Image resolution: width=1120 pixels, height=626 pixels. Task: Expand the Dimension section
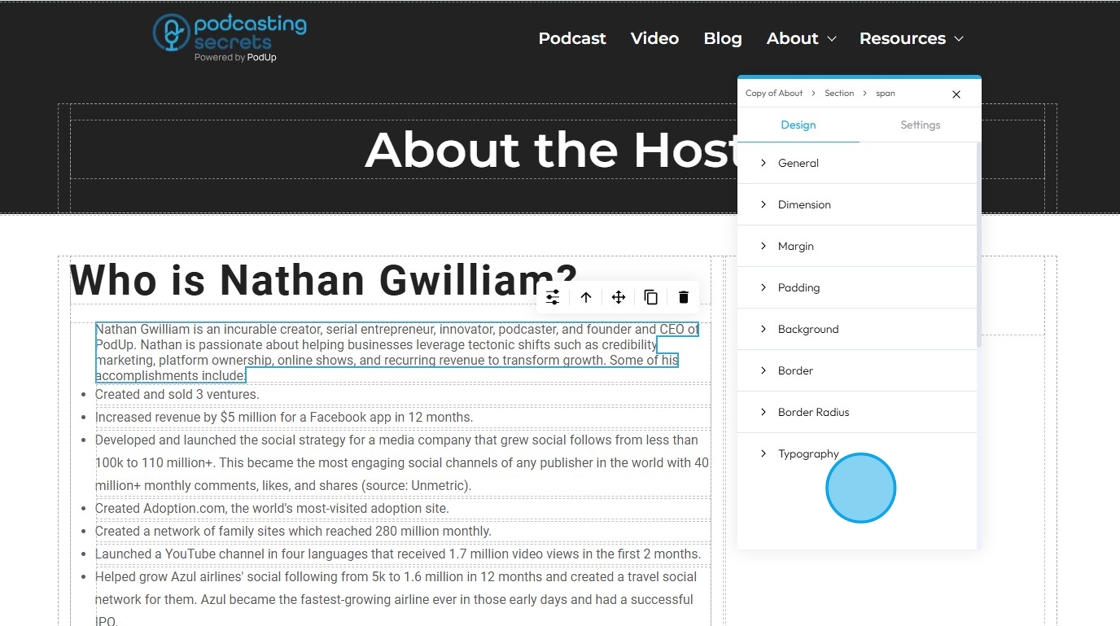(x=857, y=204)
